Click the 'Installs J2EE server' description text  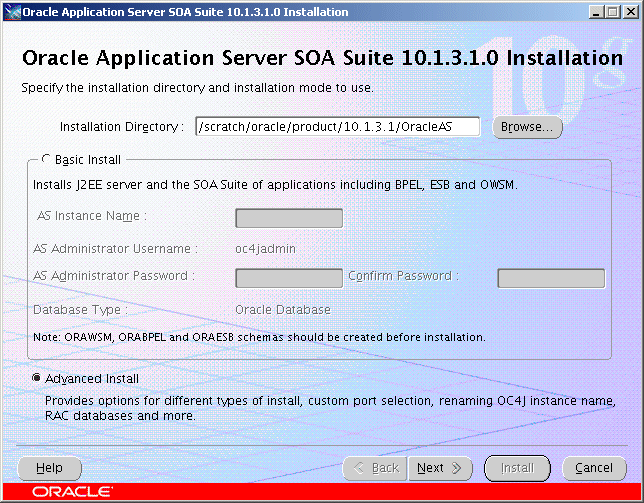coord(275,185)
